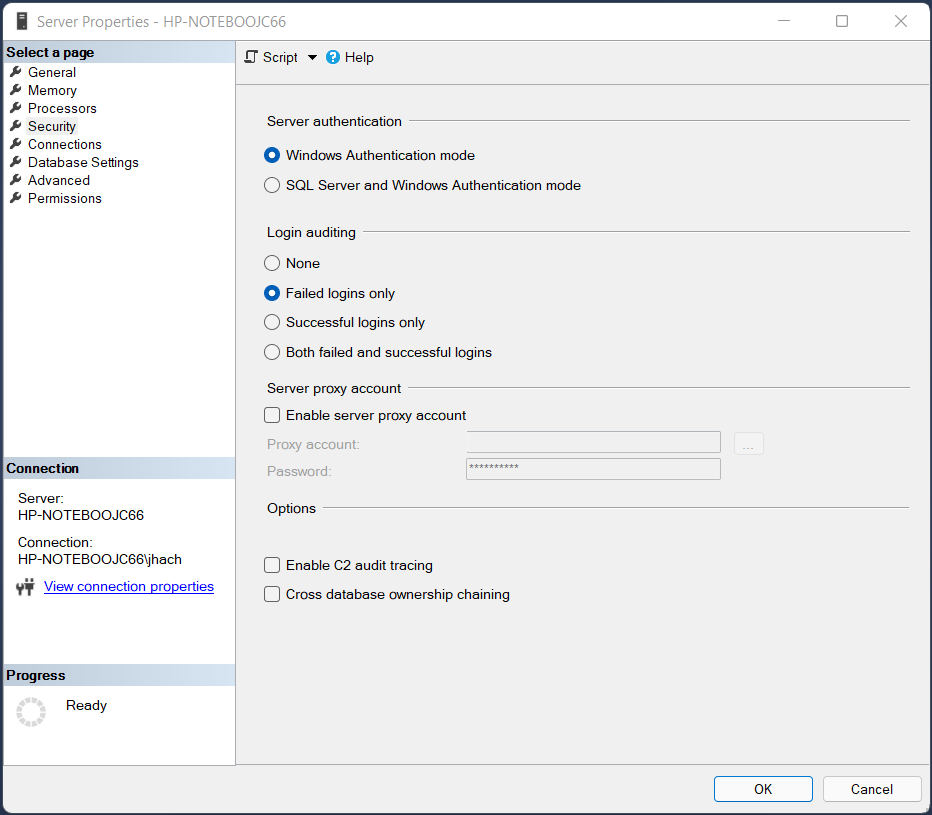The width and height of the screenshot is (932, 815).
Task: Enable the server proxy account checkbox
Action: pos(272,415)
